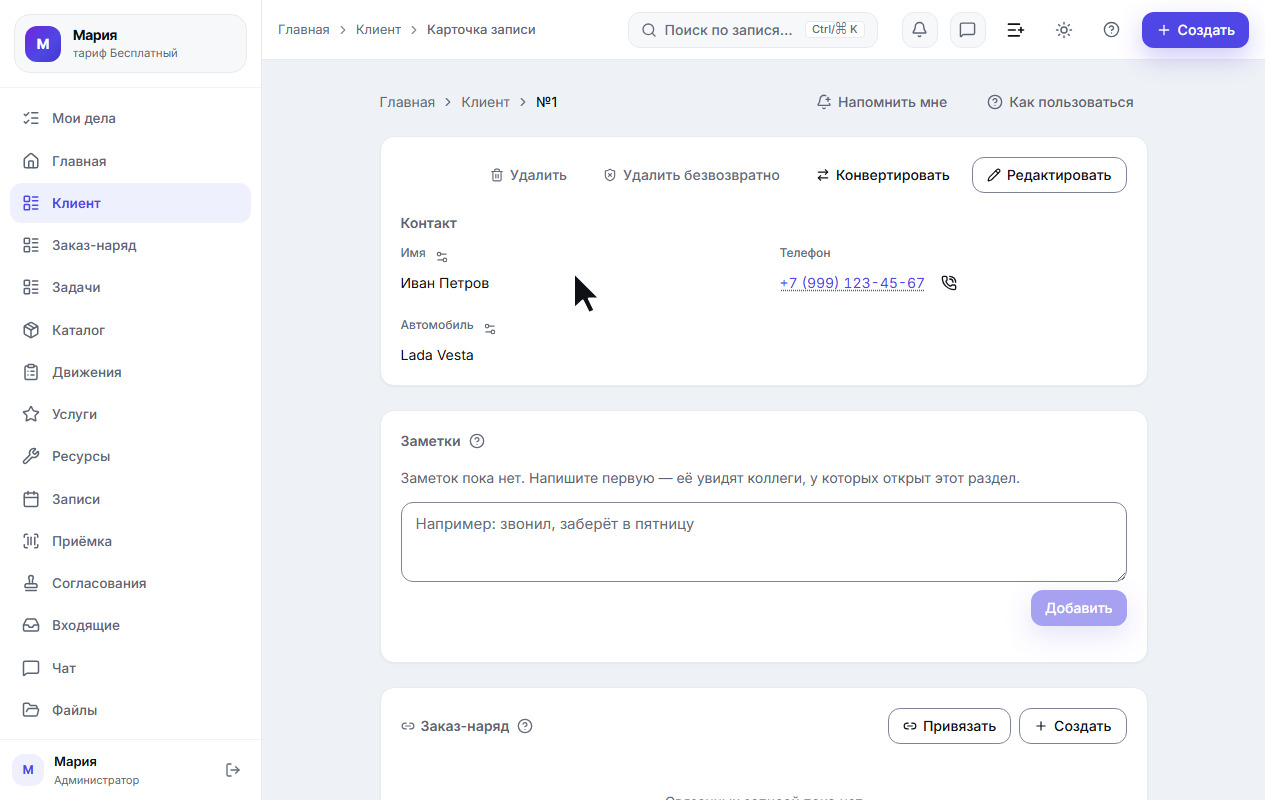The image size is (1280, 800).
Task: Click phone number +7 (999) 123-45-67
Action: 852,283
